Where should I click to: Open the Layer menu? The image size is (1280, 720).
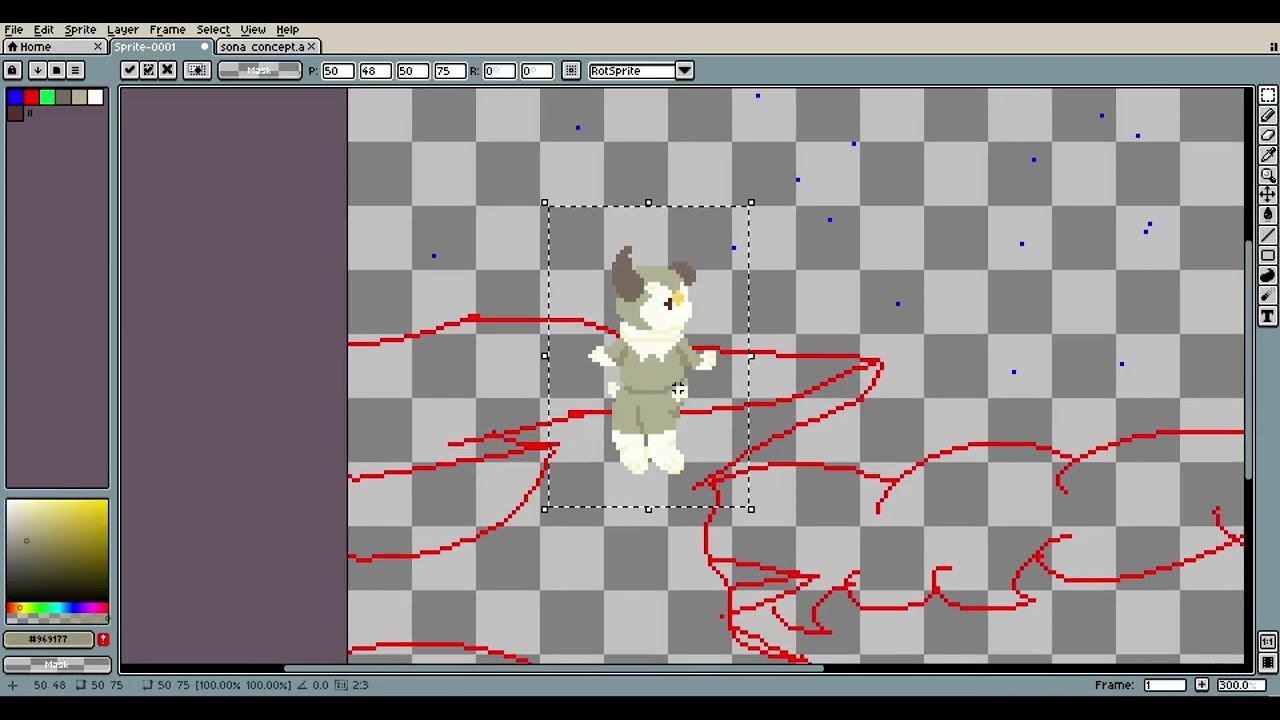point(123,30)
